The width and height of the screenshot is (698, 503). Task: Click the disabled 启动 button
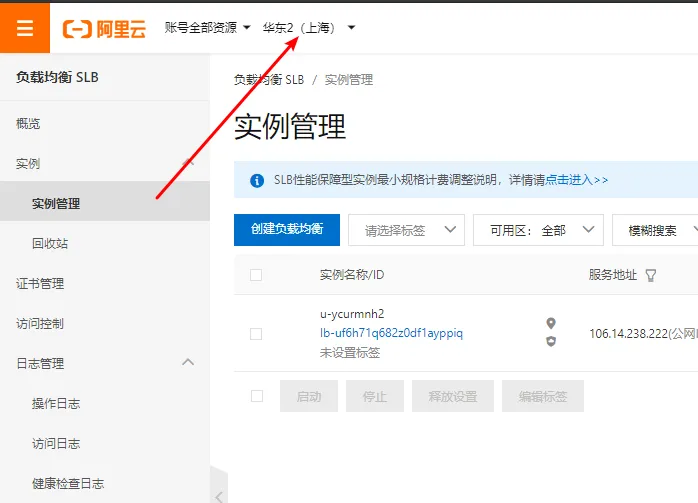[x=309, y=396]
